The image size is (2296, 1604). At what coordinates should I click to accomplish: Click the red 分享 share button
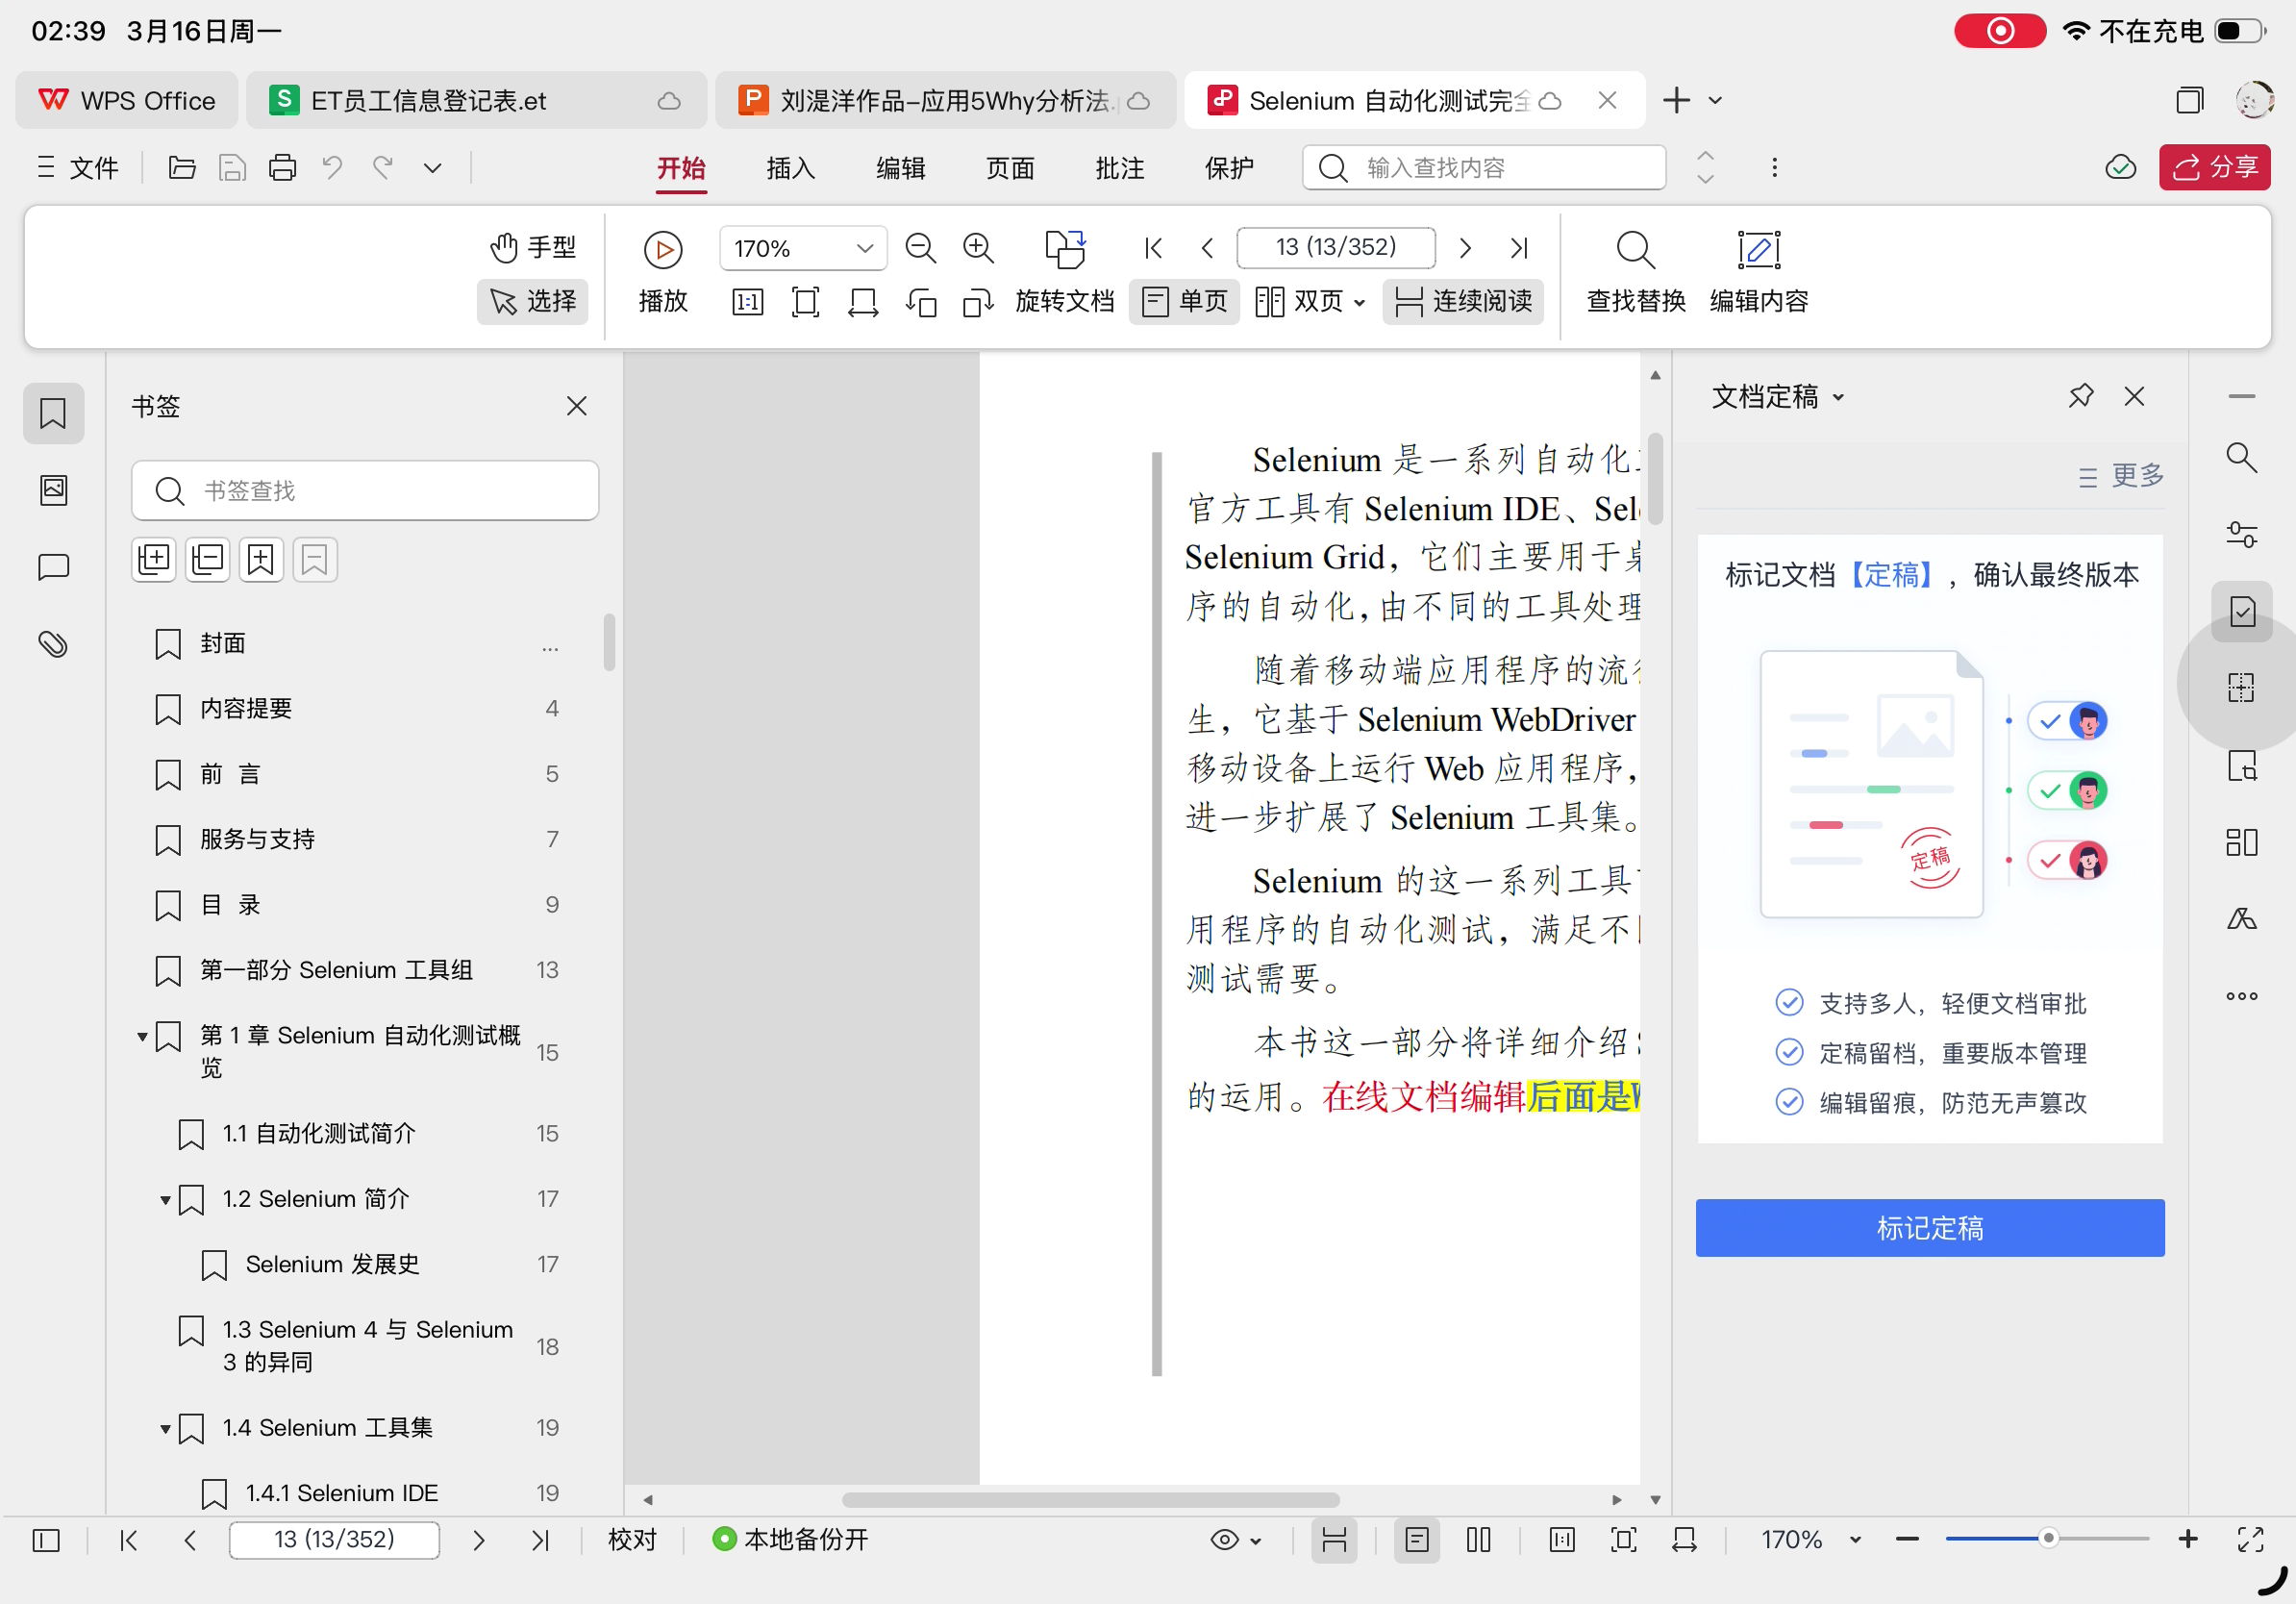(x=2214, y=167)
